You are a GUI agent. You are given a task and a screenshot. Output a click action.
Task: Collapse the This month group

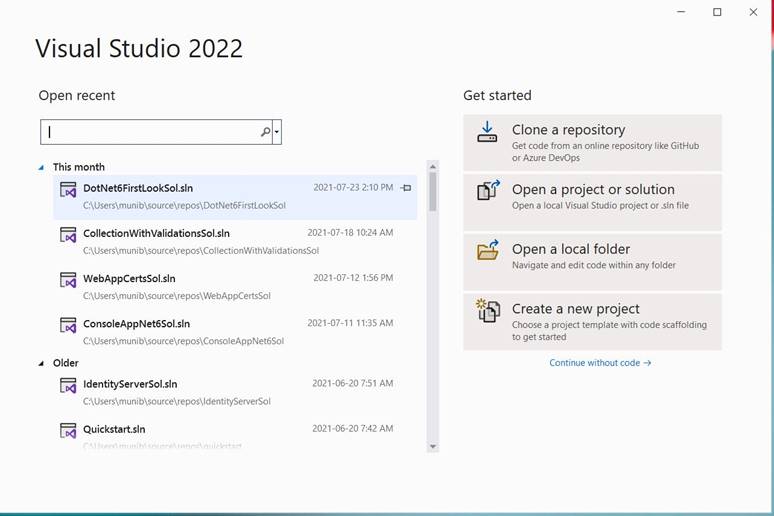coord(41,167)
